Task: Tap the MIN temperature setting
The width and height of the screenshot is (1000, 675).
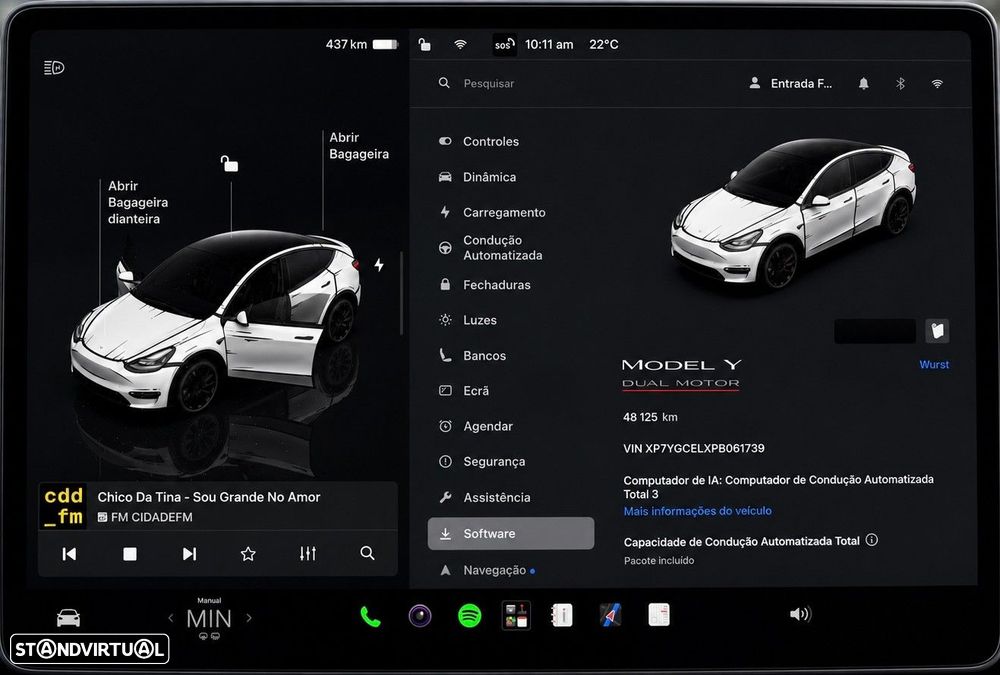Action: click(209, 618)
